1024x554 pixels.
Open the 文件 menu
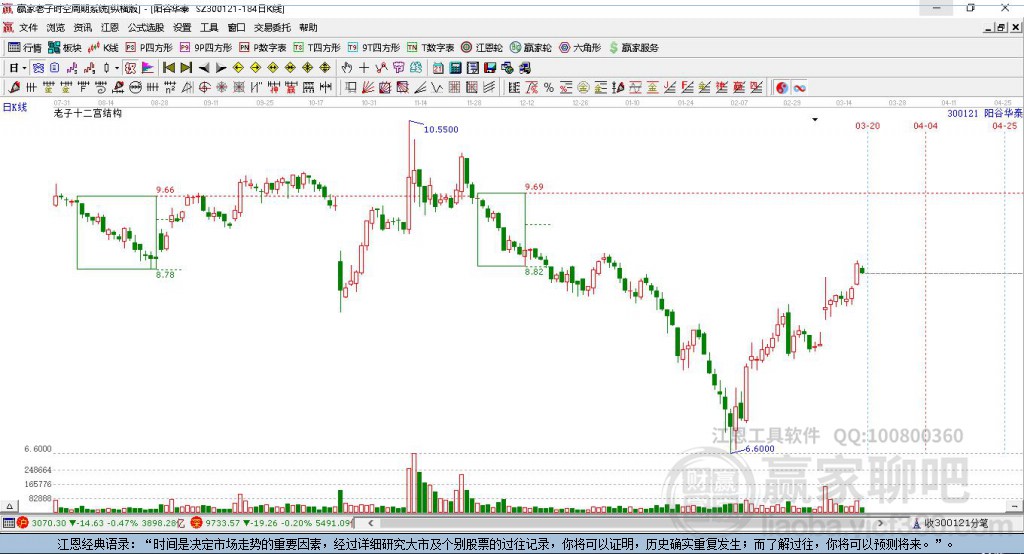28,27
